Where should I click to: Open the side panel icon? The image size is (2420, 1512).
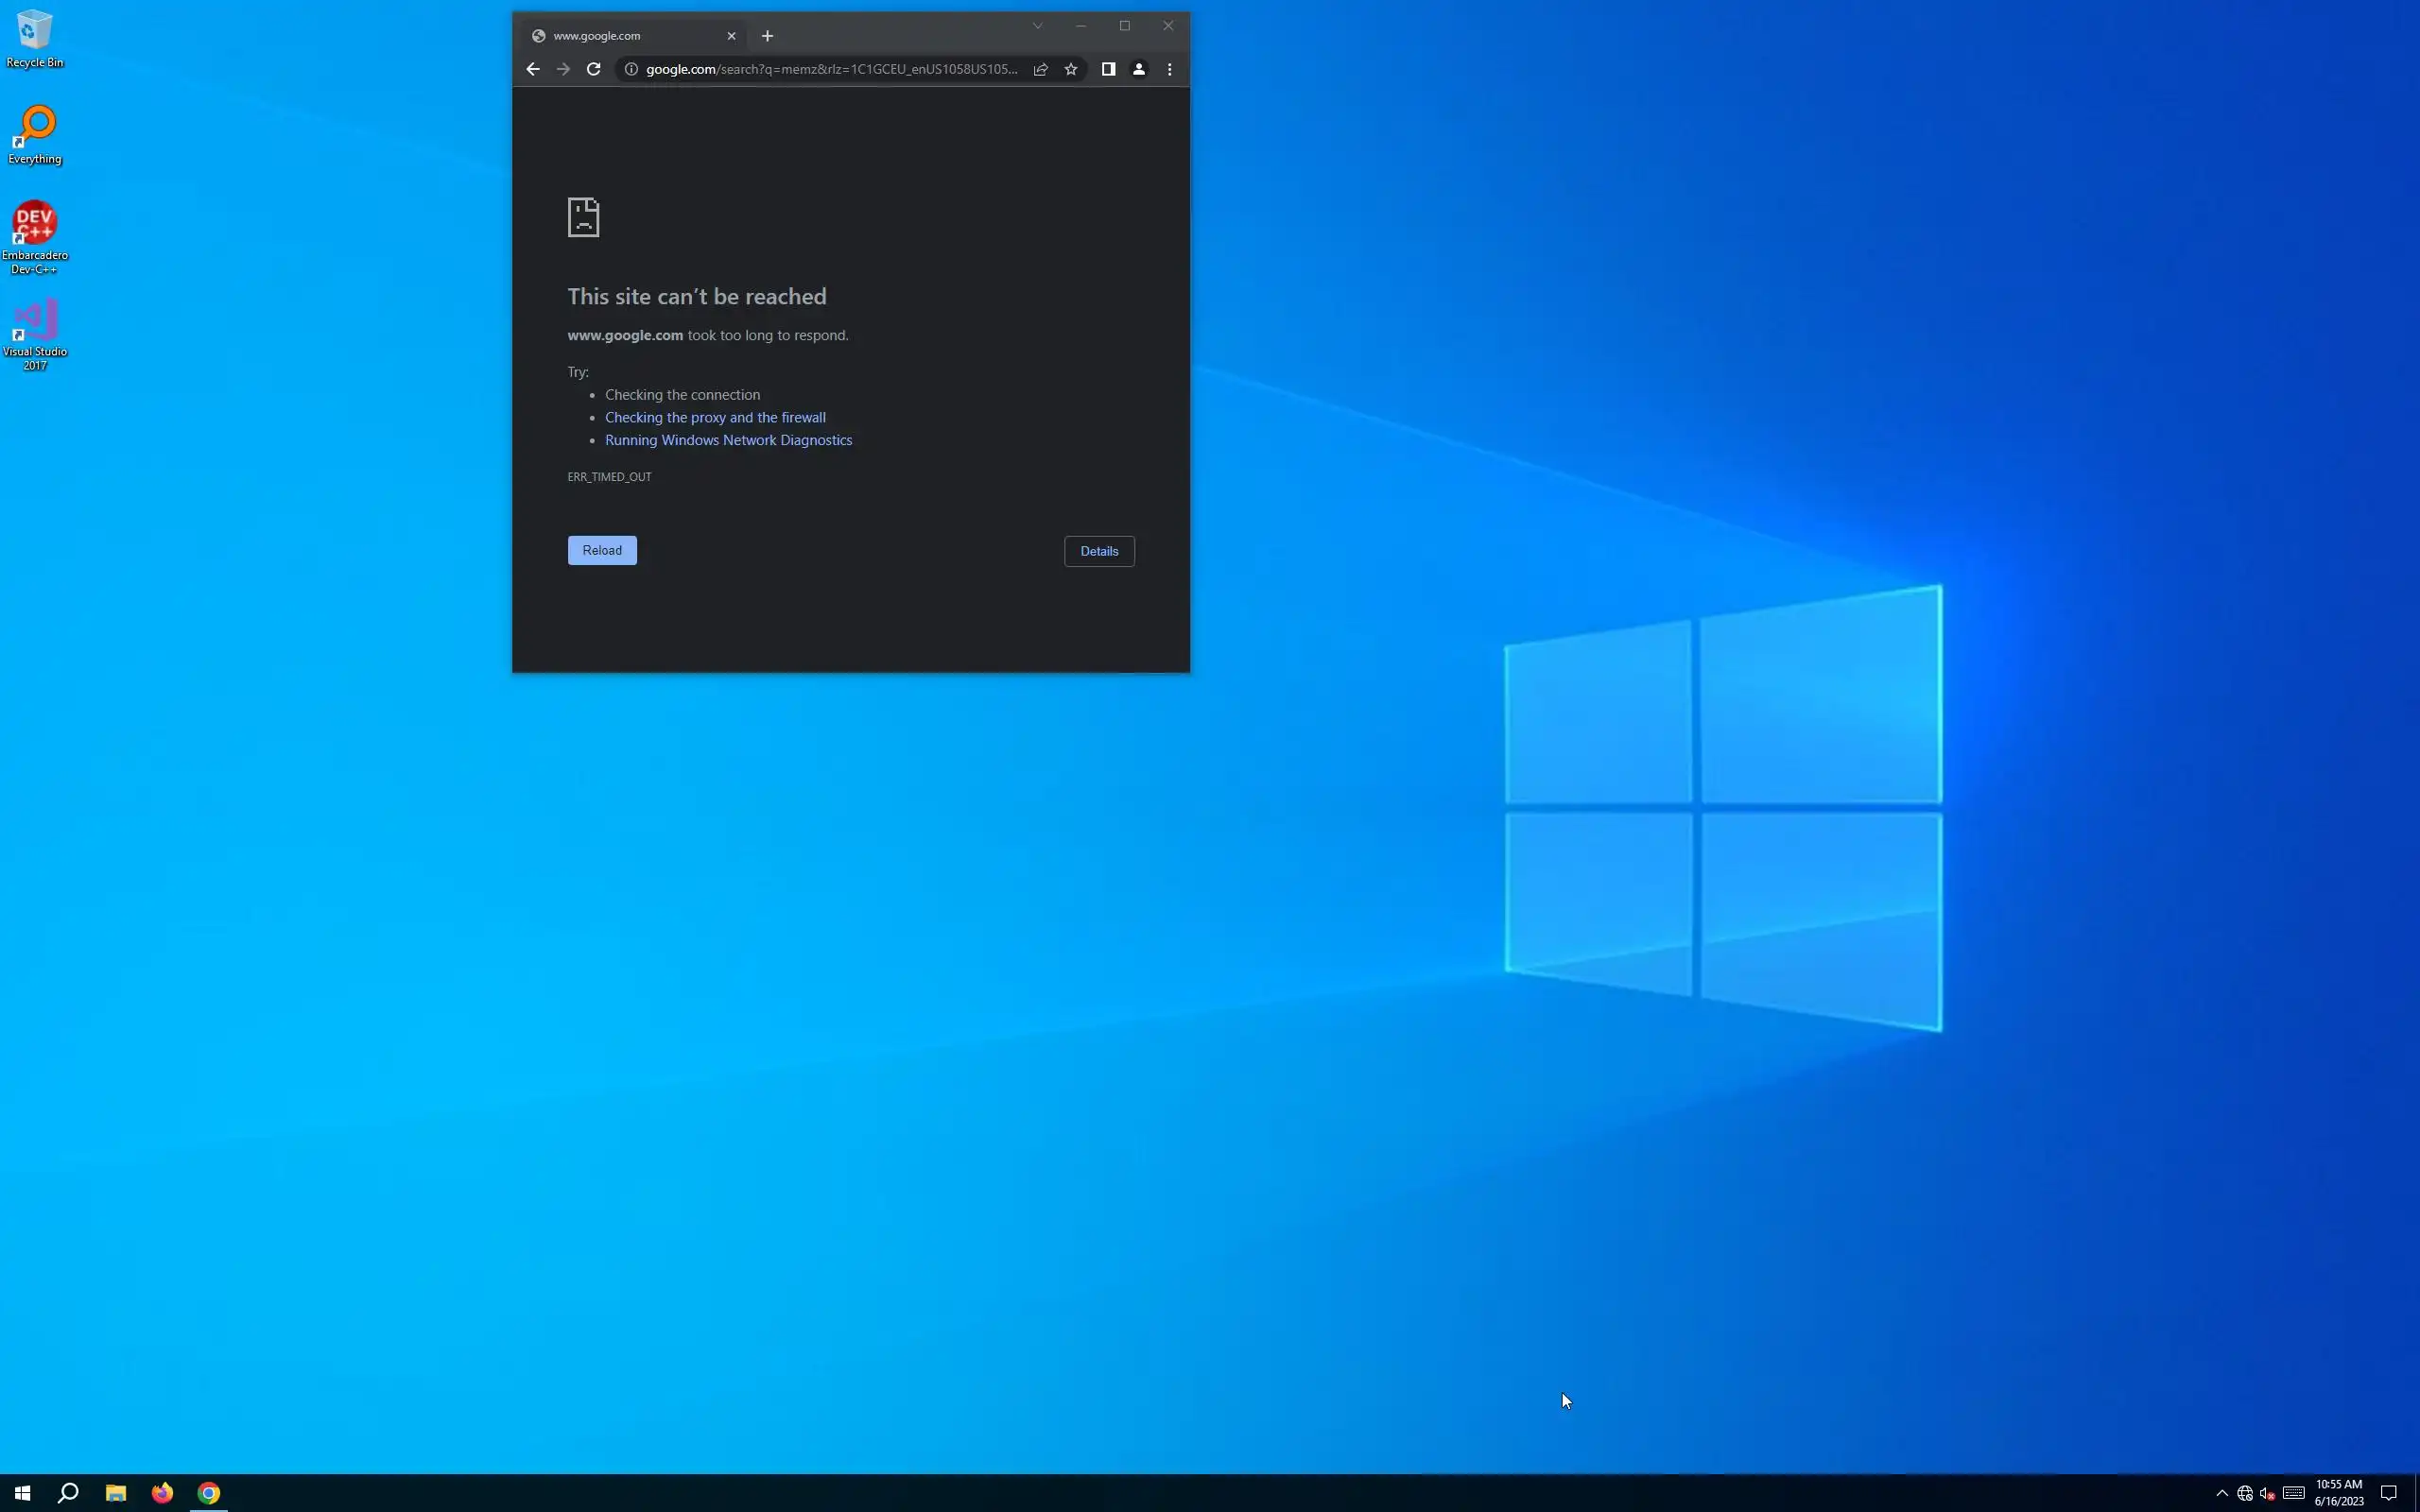click(x=1108, y=69)
